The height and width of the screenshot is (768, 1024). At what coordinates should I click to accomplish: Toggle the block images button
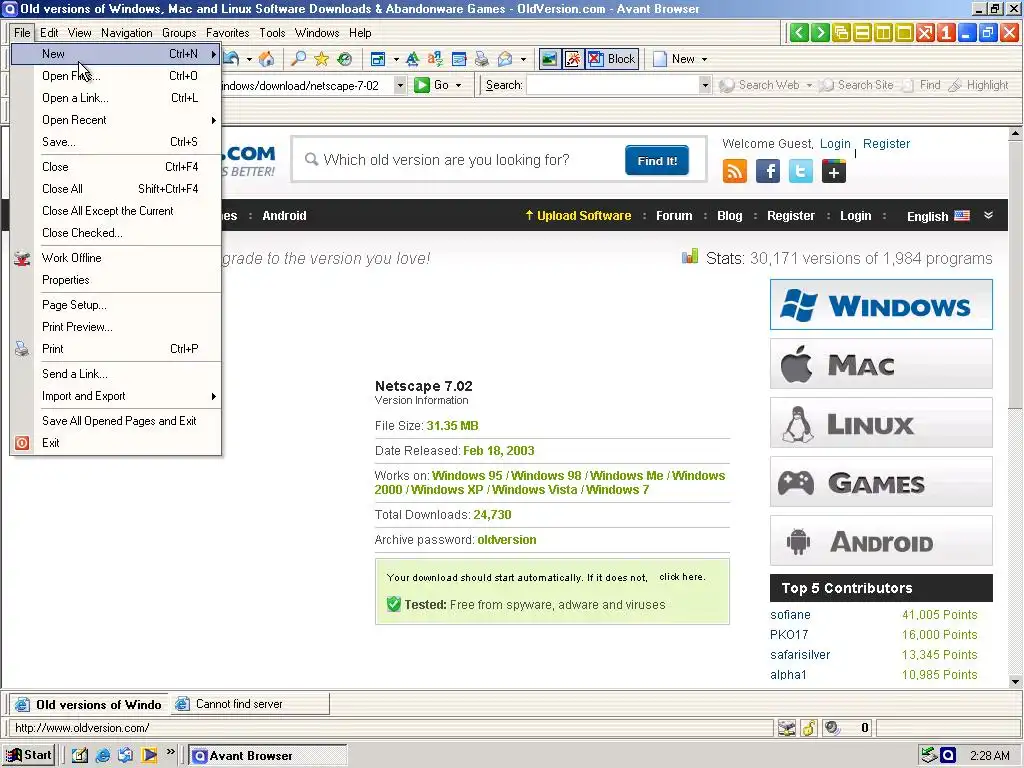549,59
